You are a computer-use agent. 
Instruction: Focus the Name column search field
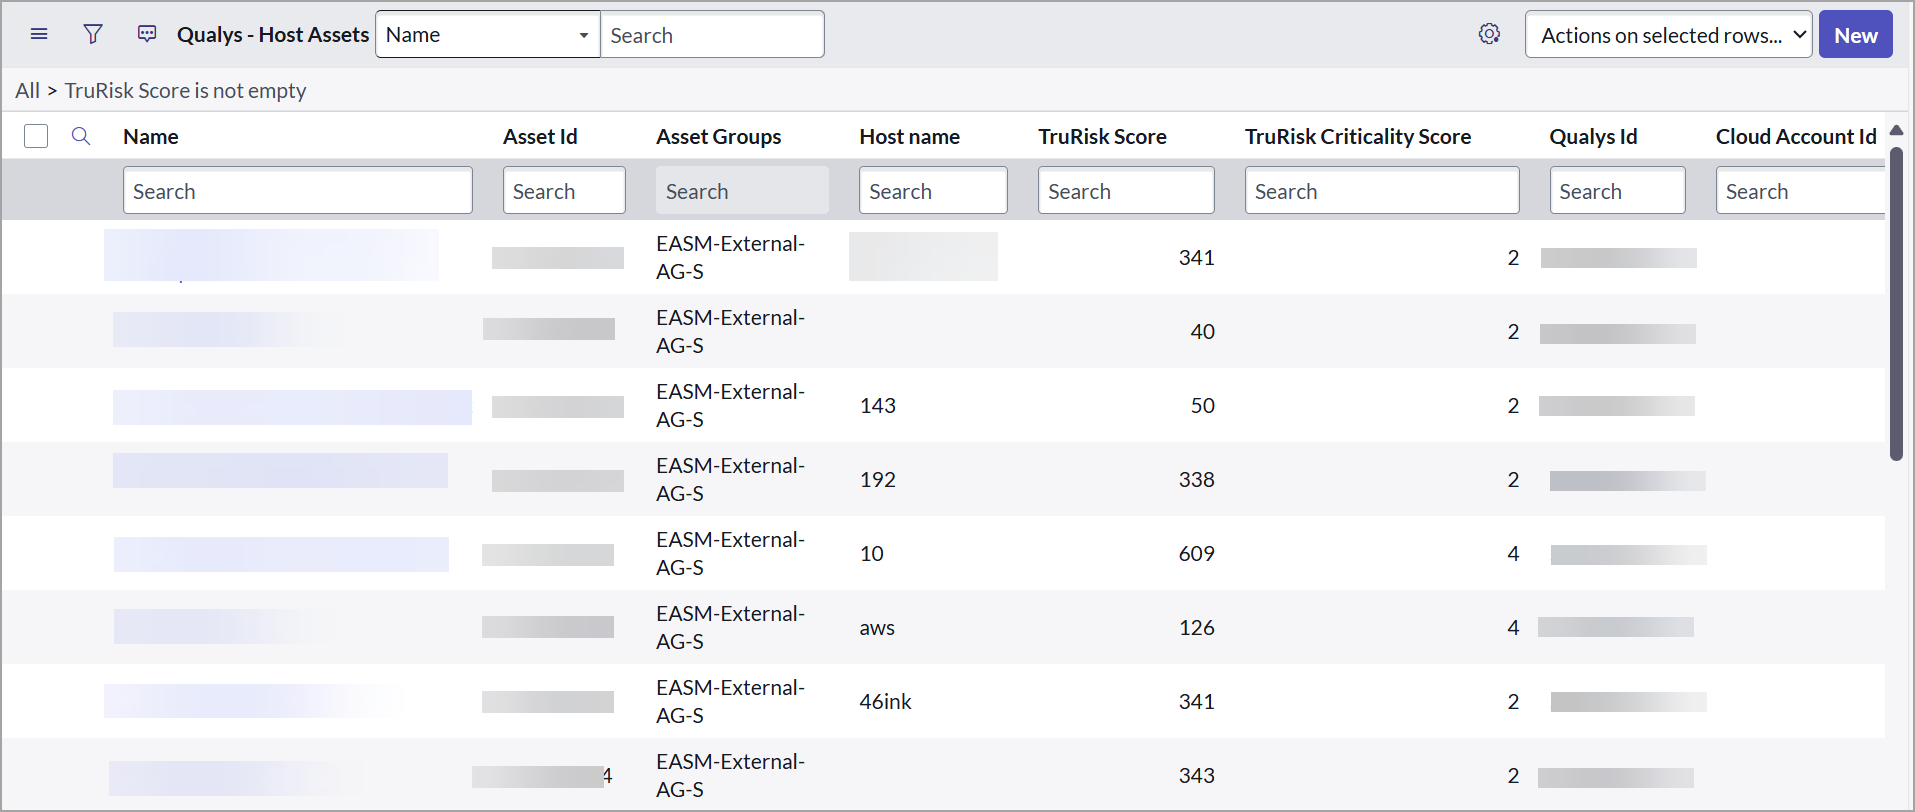[x=298, y=190]
